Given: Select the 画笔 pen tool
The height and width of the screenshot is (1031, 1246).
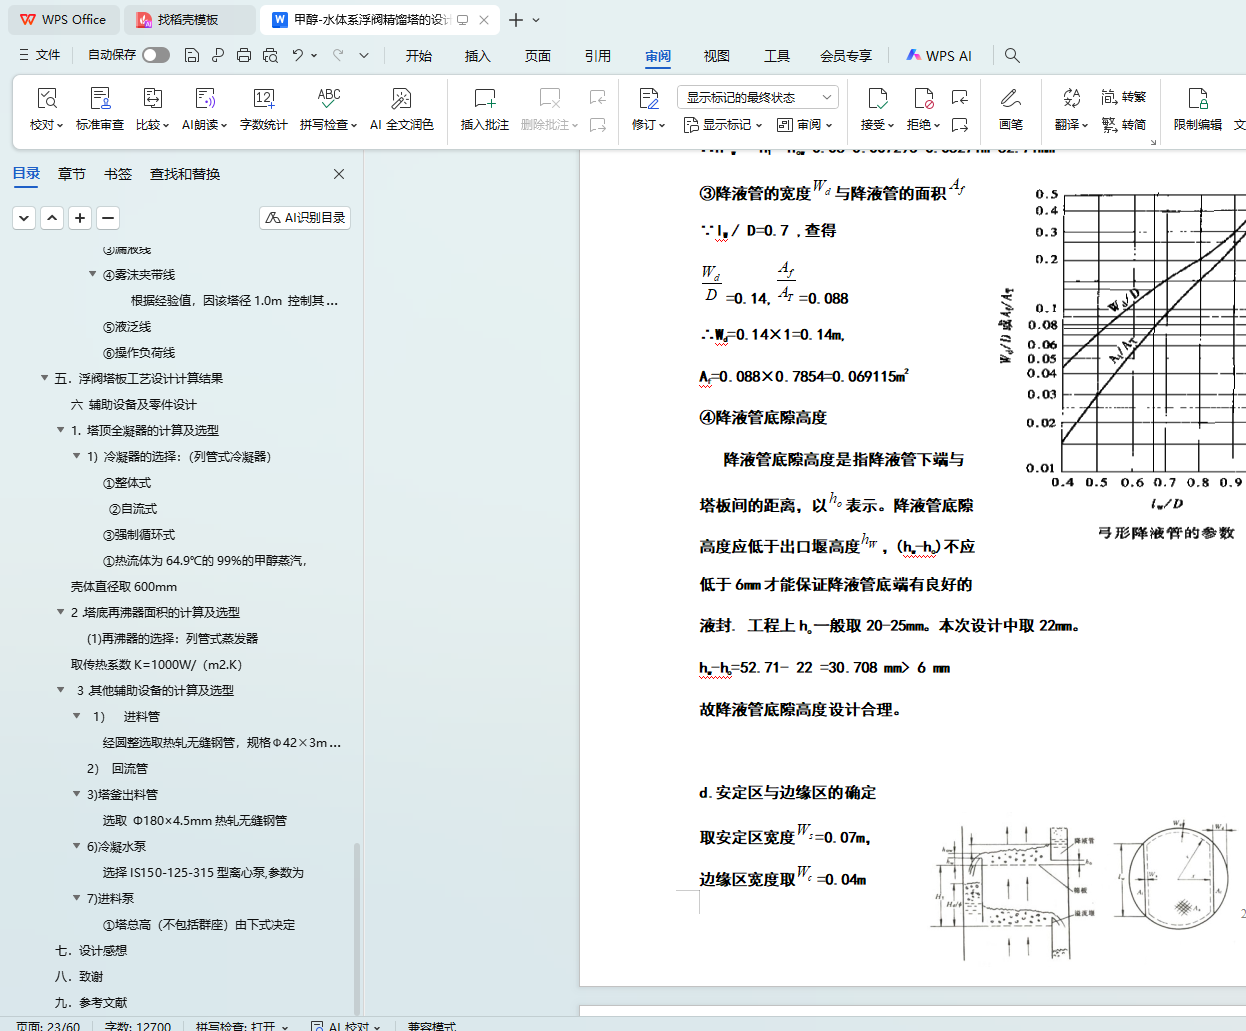Looking at the screenshot, I should coord(1010,99).
